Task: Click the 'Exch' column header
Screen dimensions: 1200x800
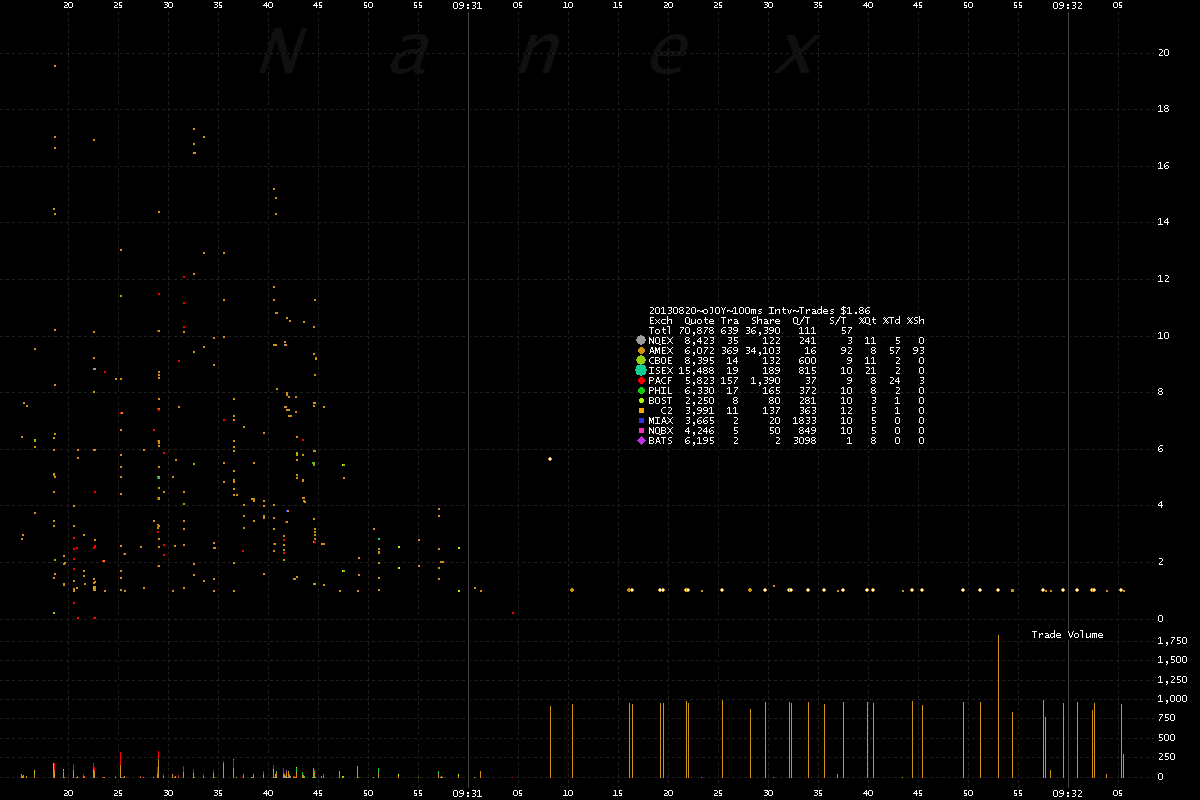Action: pos(660,321)
